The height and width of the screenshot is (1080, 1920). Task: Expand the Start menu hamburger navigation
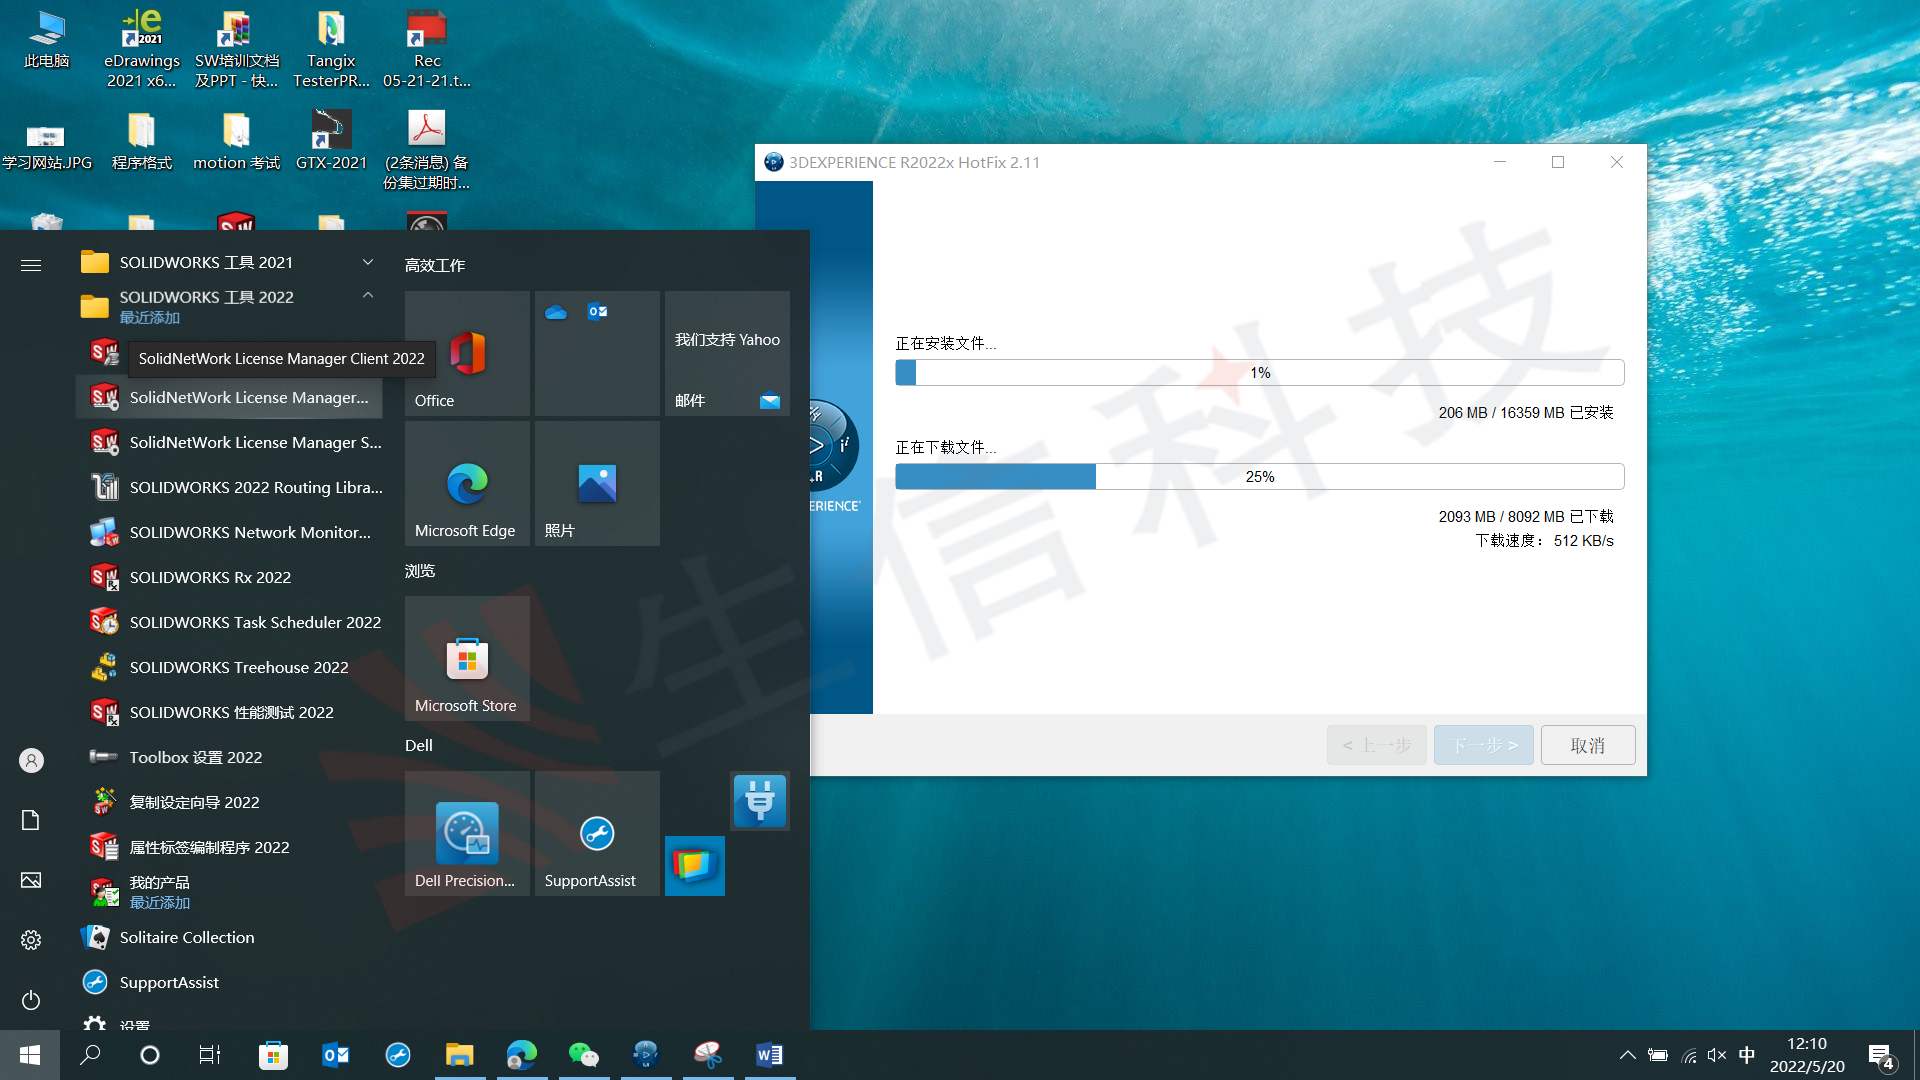31,265
